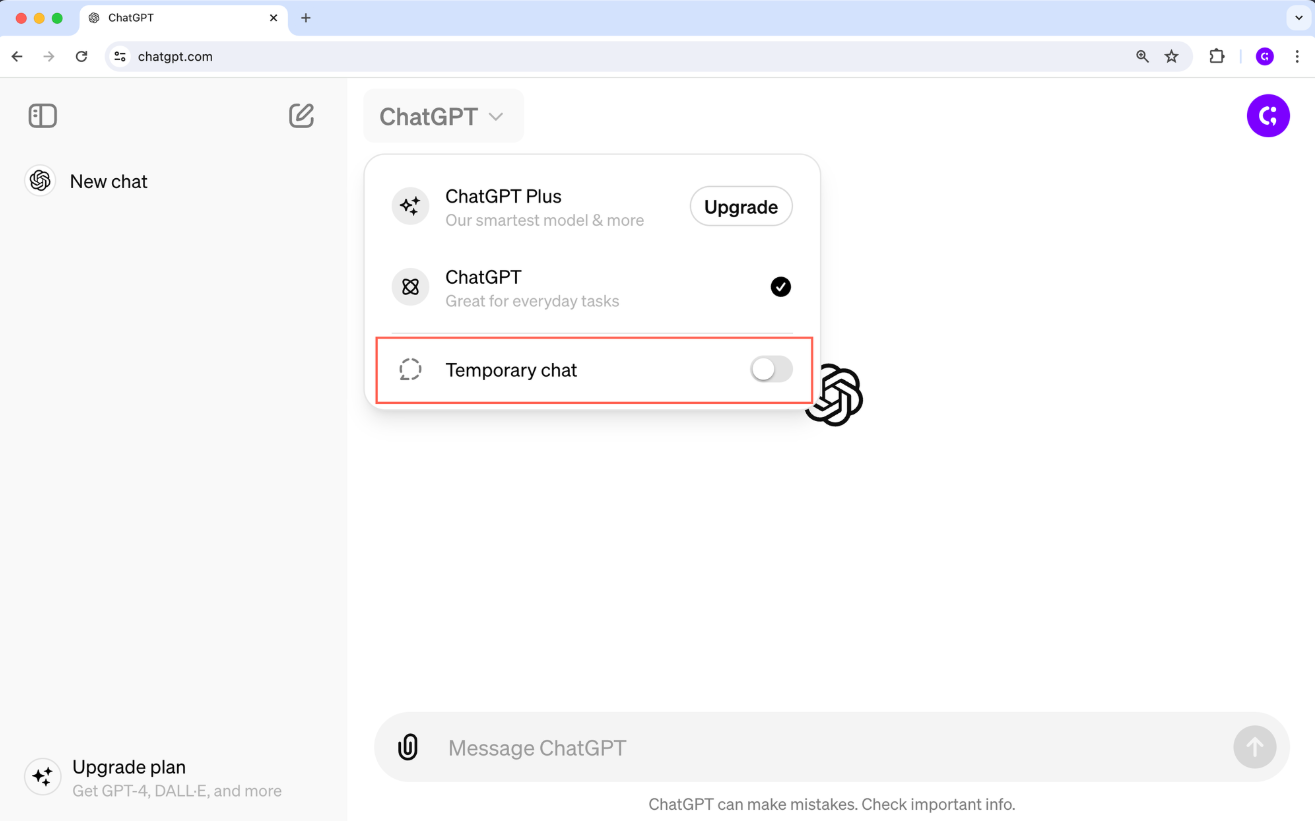Click 'ChatGPT can make mistakes' disclaimer text
The height and width of the screenshot is (821, 1315).
(x=832, y=804)
